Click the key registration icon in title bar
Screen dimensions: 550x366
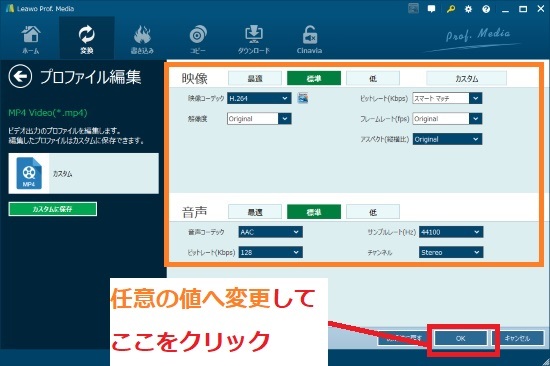(x=451, y=9)
